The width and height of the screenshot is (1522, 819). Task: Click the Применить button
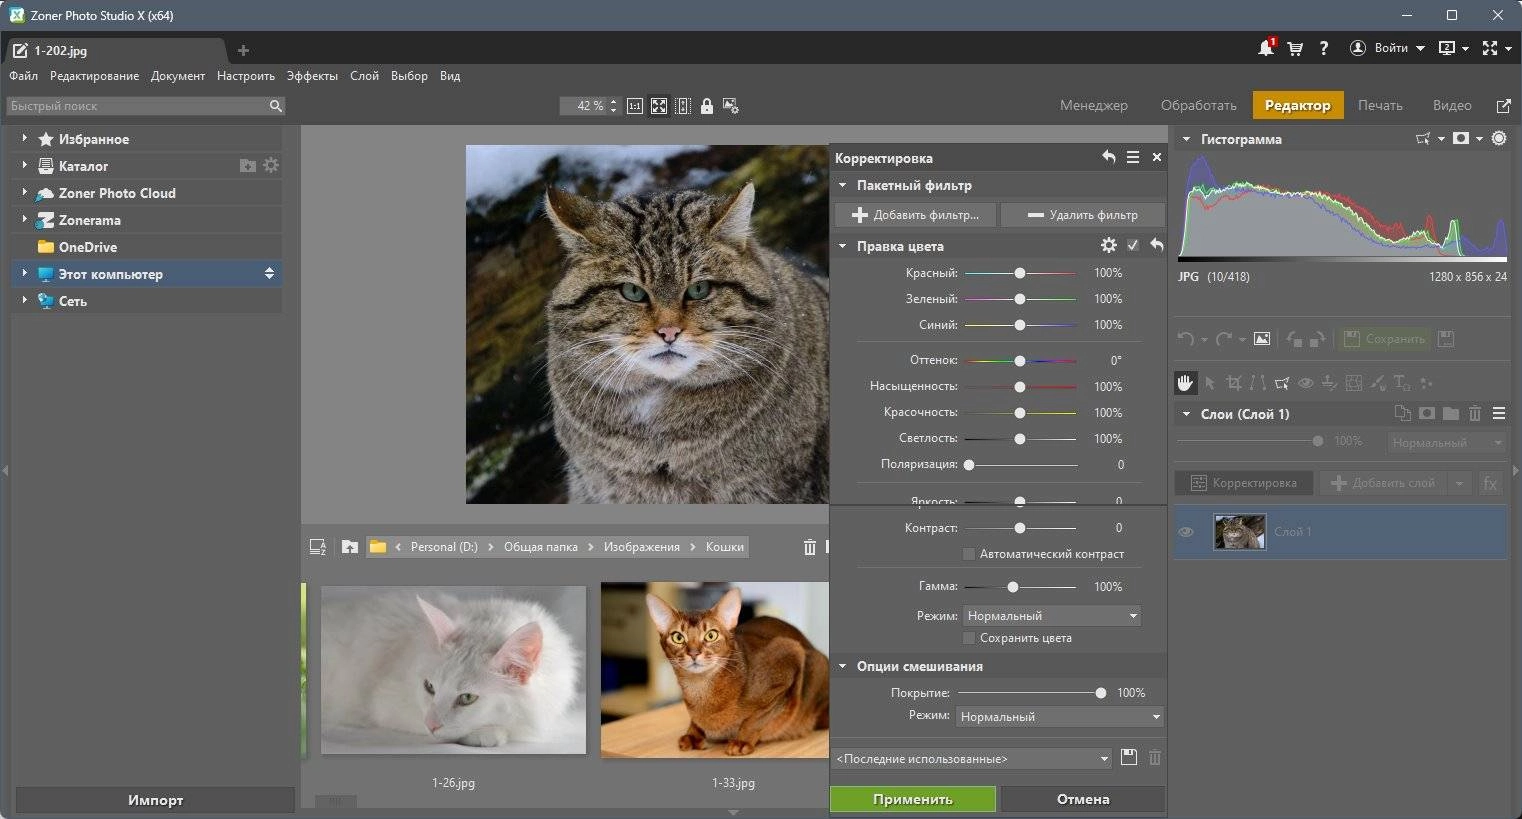tap(913, 799)
